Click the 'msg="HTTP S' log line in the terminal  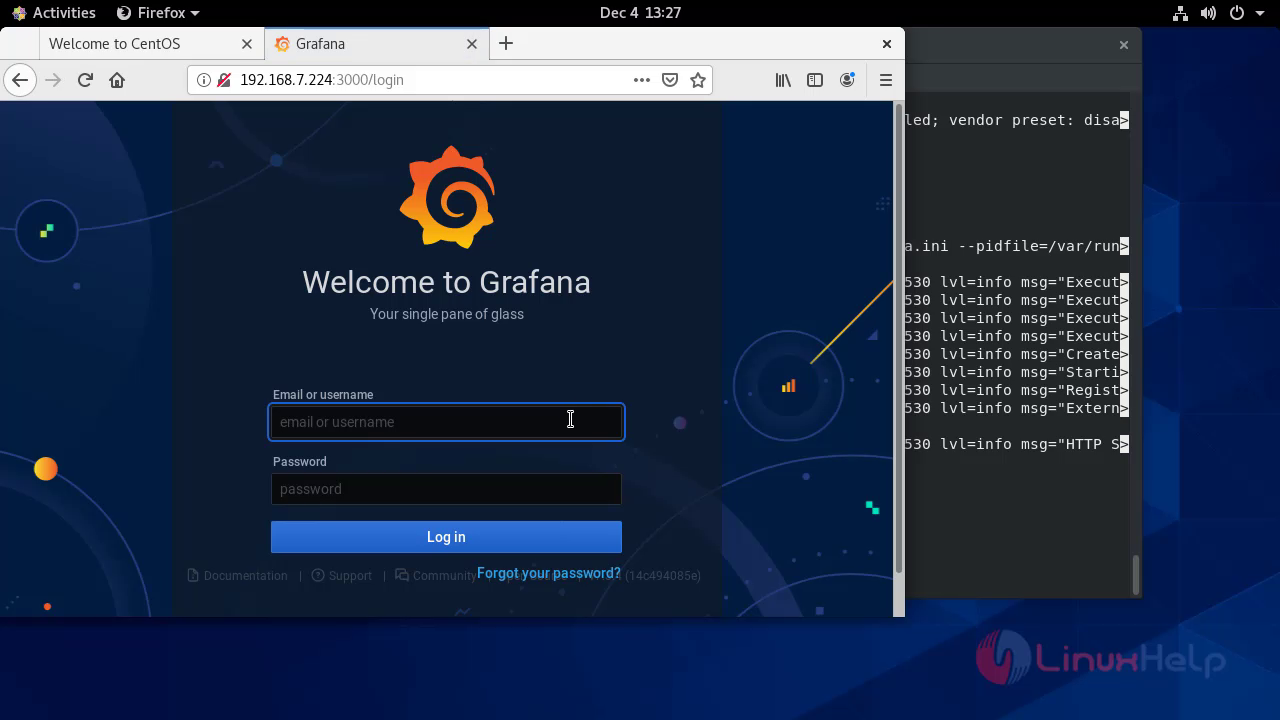(1016, 444)
